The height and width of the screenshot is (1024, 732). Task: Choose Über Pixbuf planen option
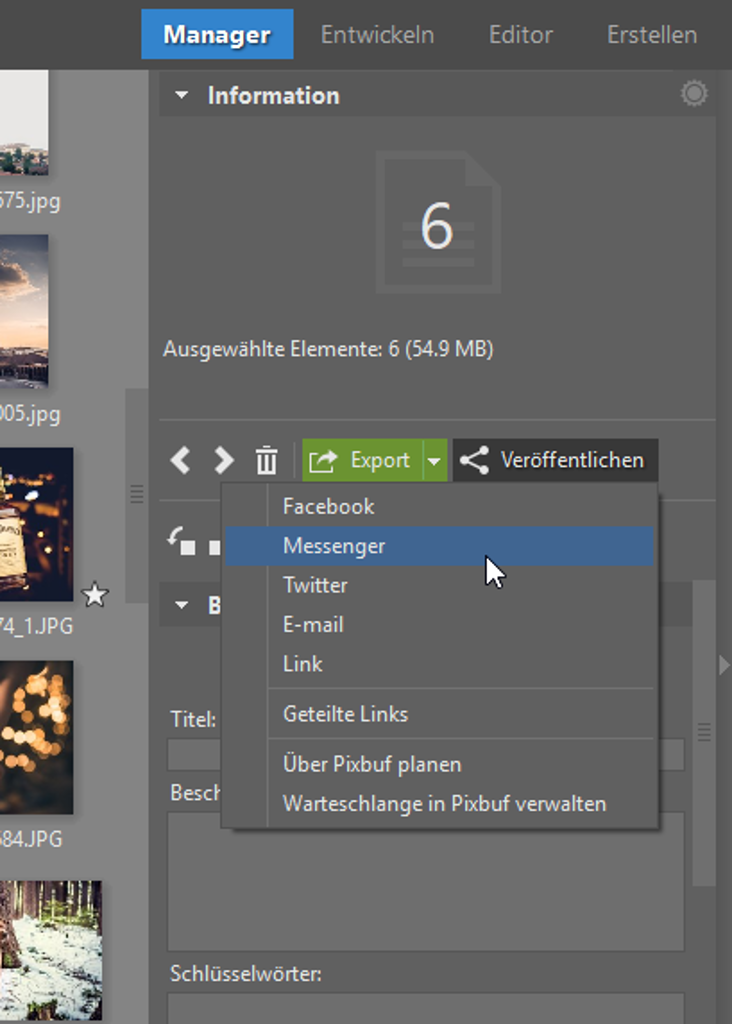[x=372, y=764]
